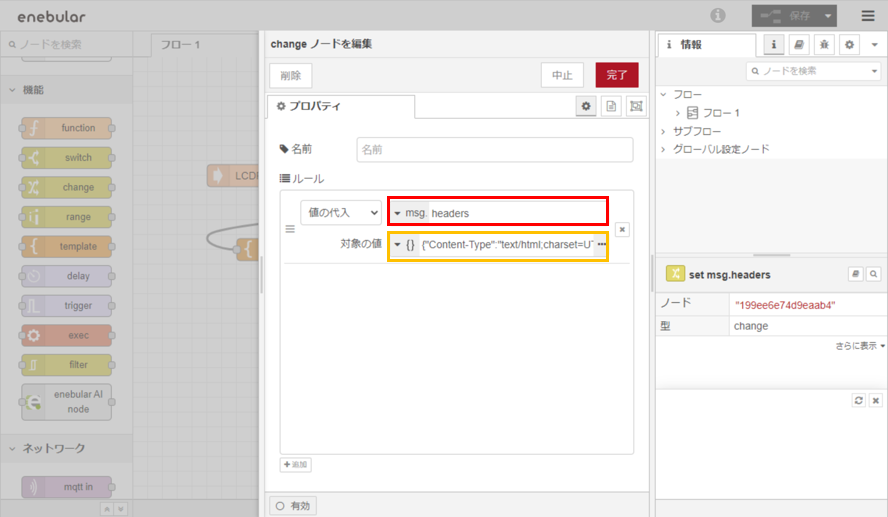Click the +追加 add rule button
The width and height of the screenshot is (888, 517).
296,464
